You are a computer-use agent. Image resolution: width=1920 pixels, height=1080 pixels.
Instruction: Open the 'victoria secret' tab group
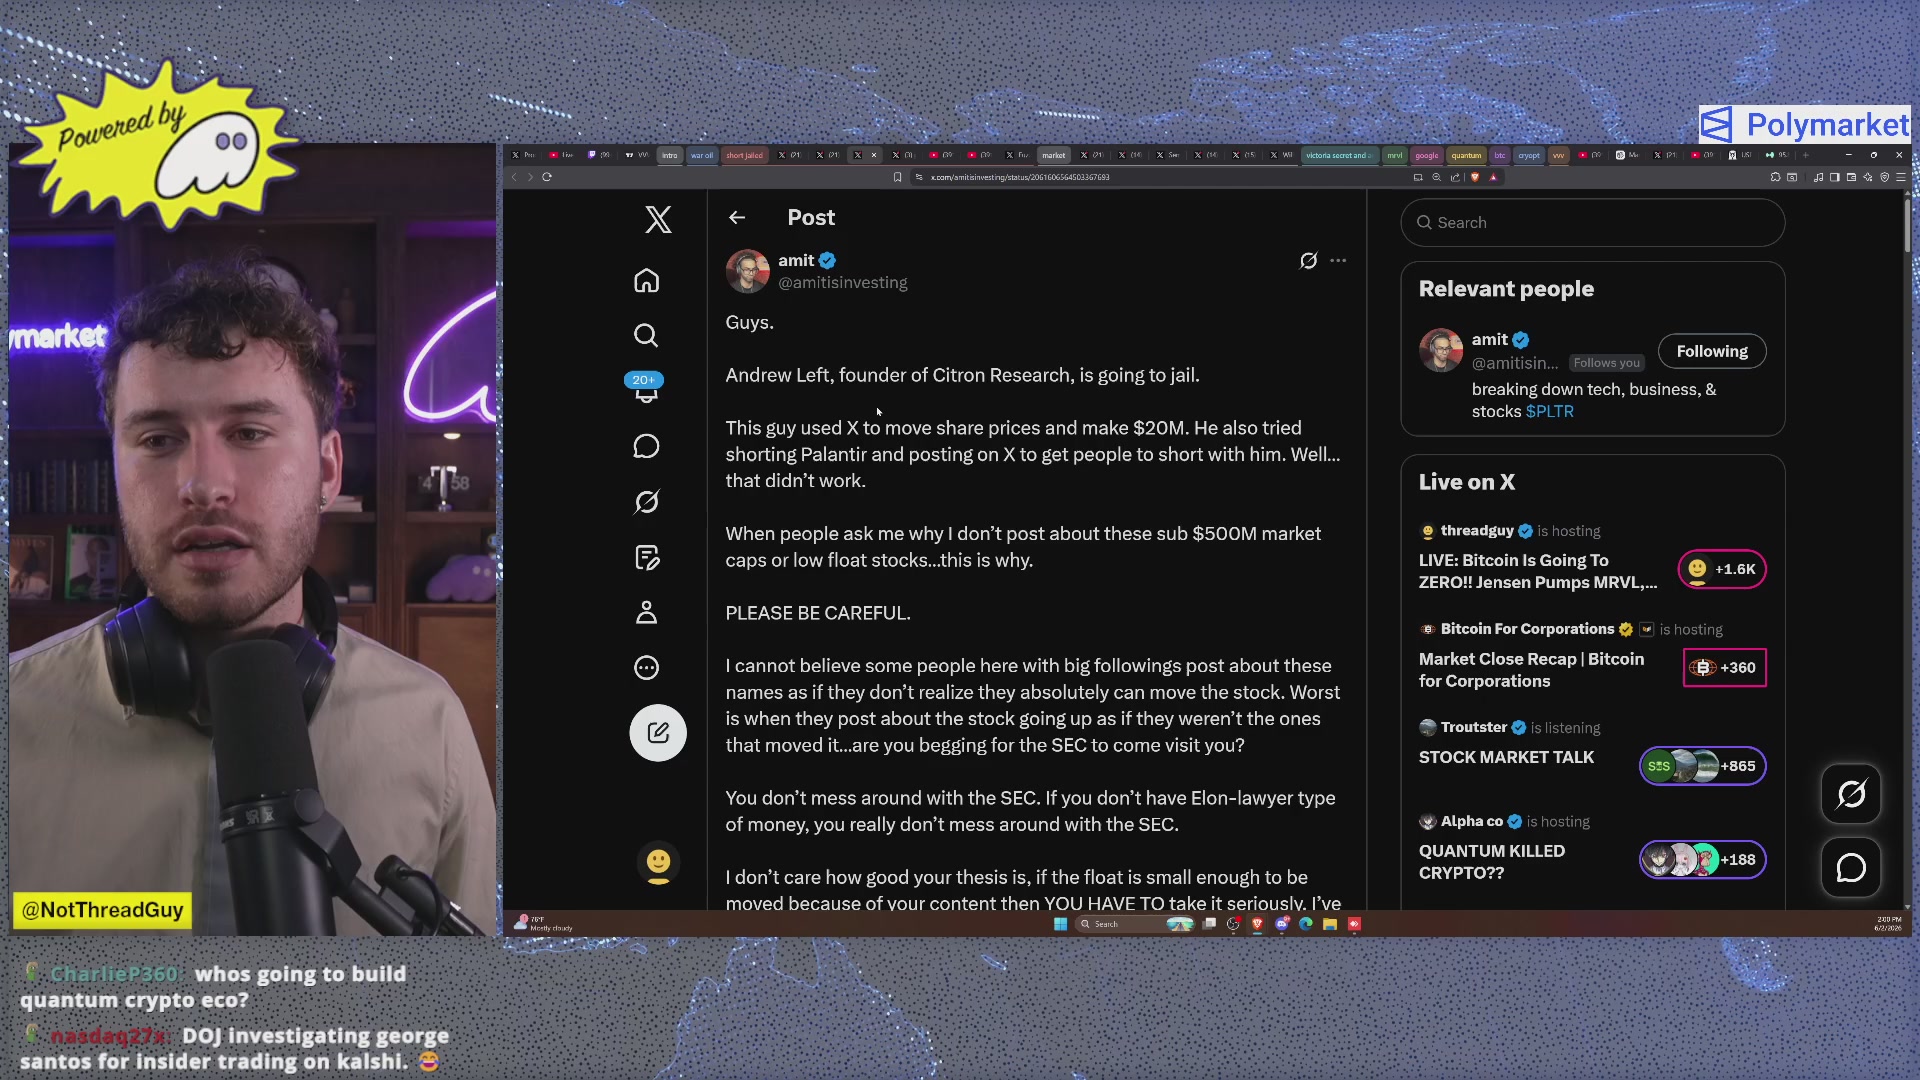click(x=1339, y=155)
